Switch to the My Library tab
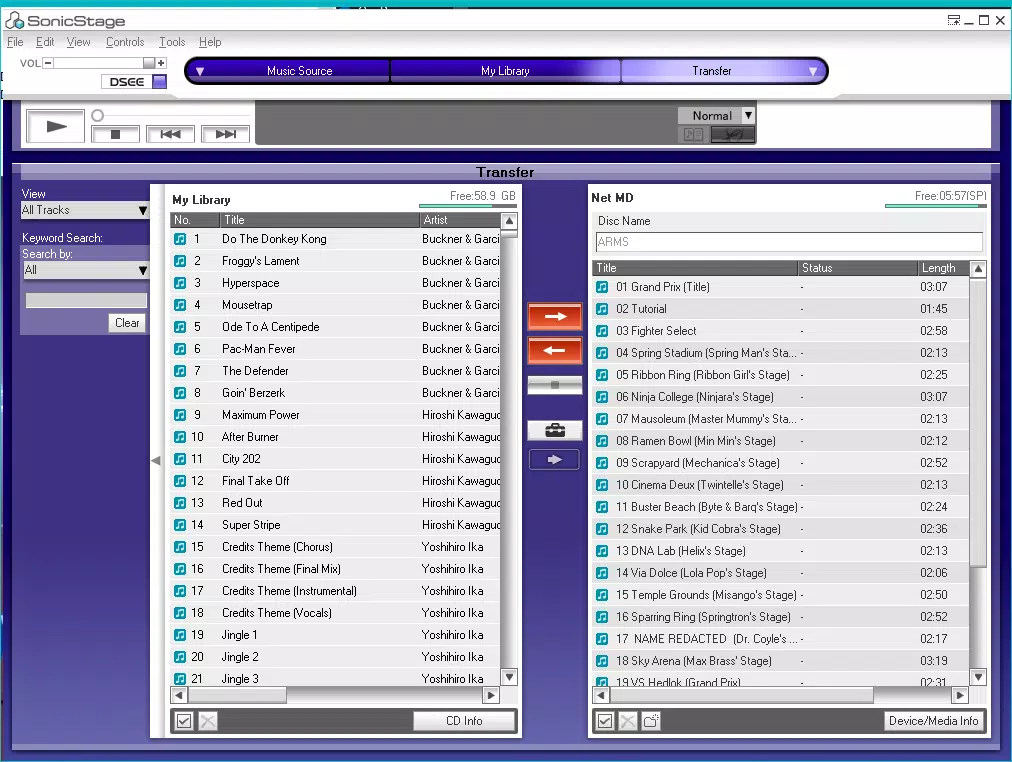1012x762 pixels. [505, 71]
